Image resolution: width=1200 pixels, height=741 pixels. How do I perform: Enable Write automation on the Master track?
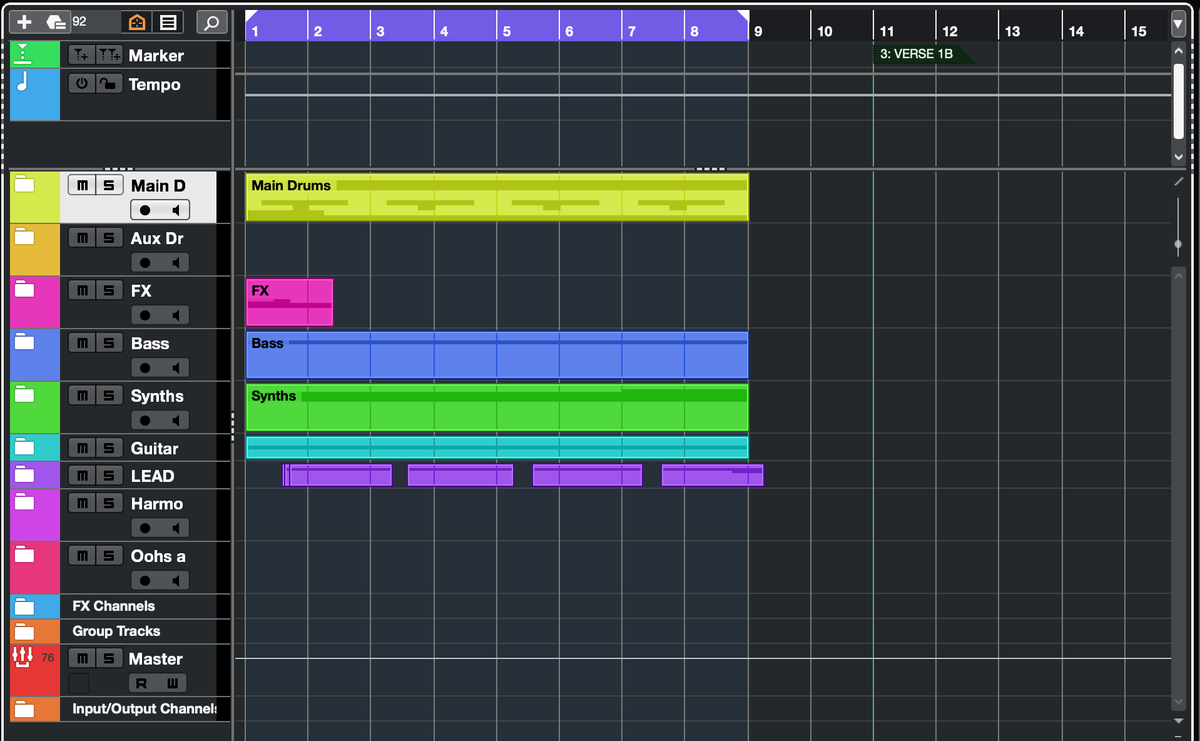[x=174, y=682]
